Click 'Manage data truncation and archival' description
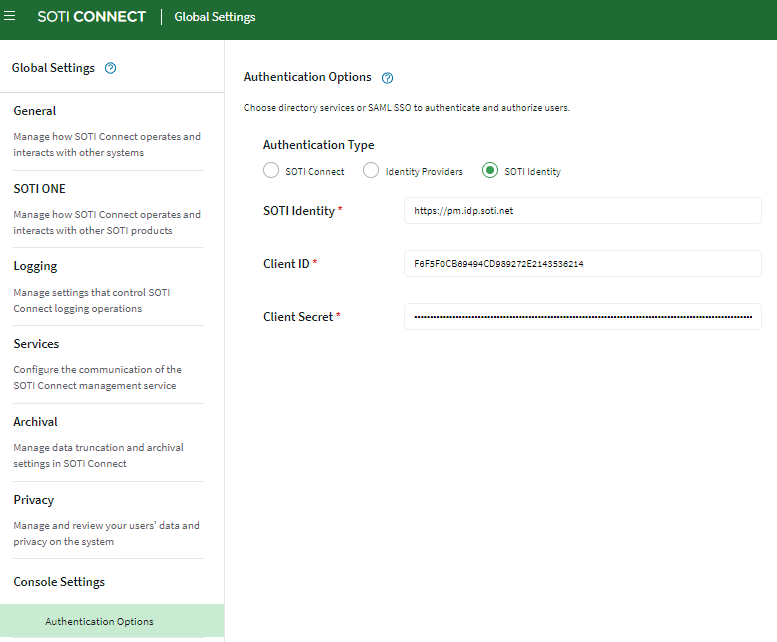This screenshot has height=642, width=777. point(99,455)
